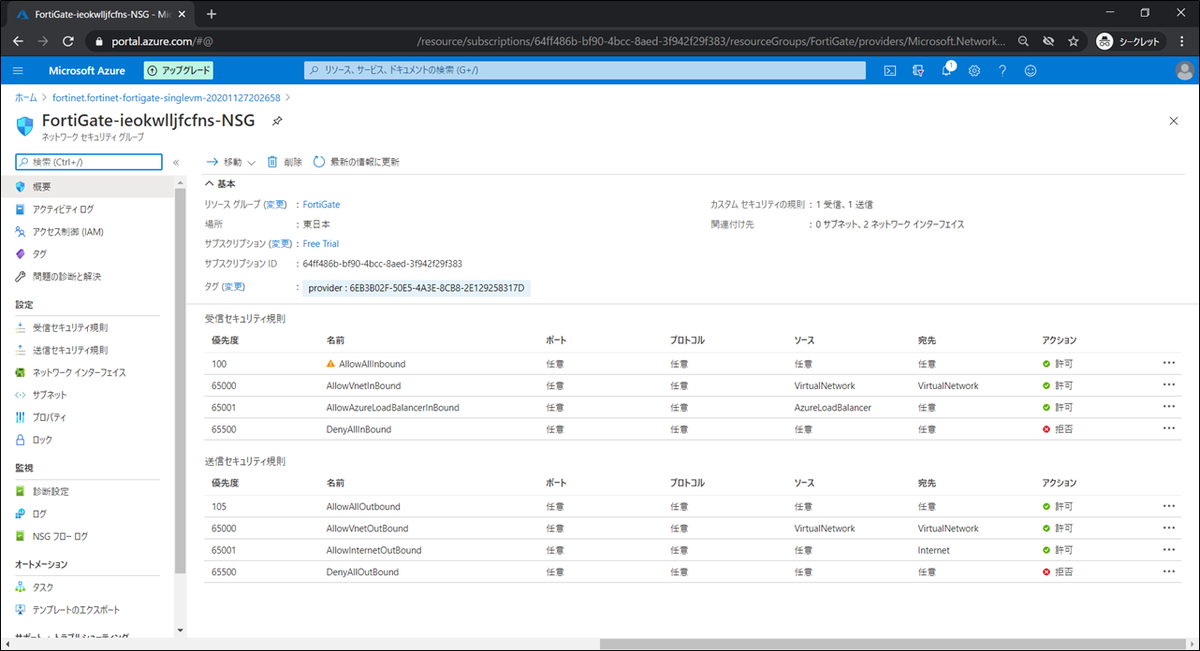Click the provider tag value chip
Image resolution: width=1200 pixels, height=651 pixels.
pos(416,288)
